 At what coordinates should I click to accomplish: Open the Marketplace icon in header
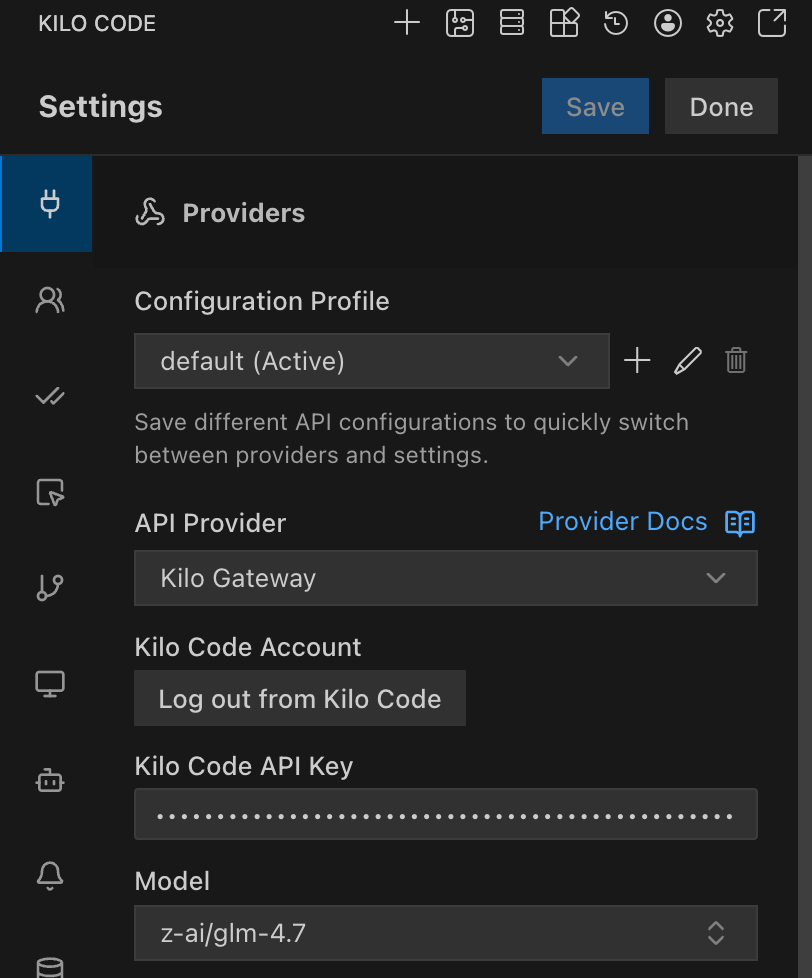pos(564,24)
